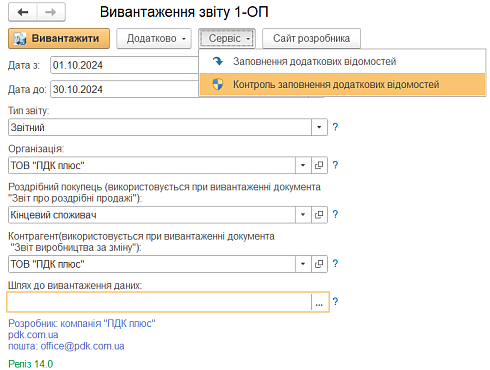Viewport: 490px width, 370px height.
Task: Click the Контрагент field with ТОВ "ПДК плюс"
Action: coord(152,264)
